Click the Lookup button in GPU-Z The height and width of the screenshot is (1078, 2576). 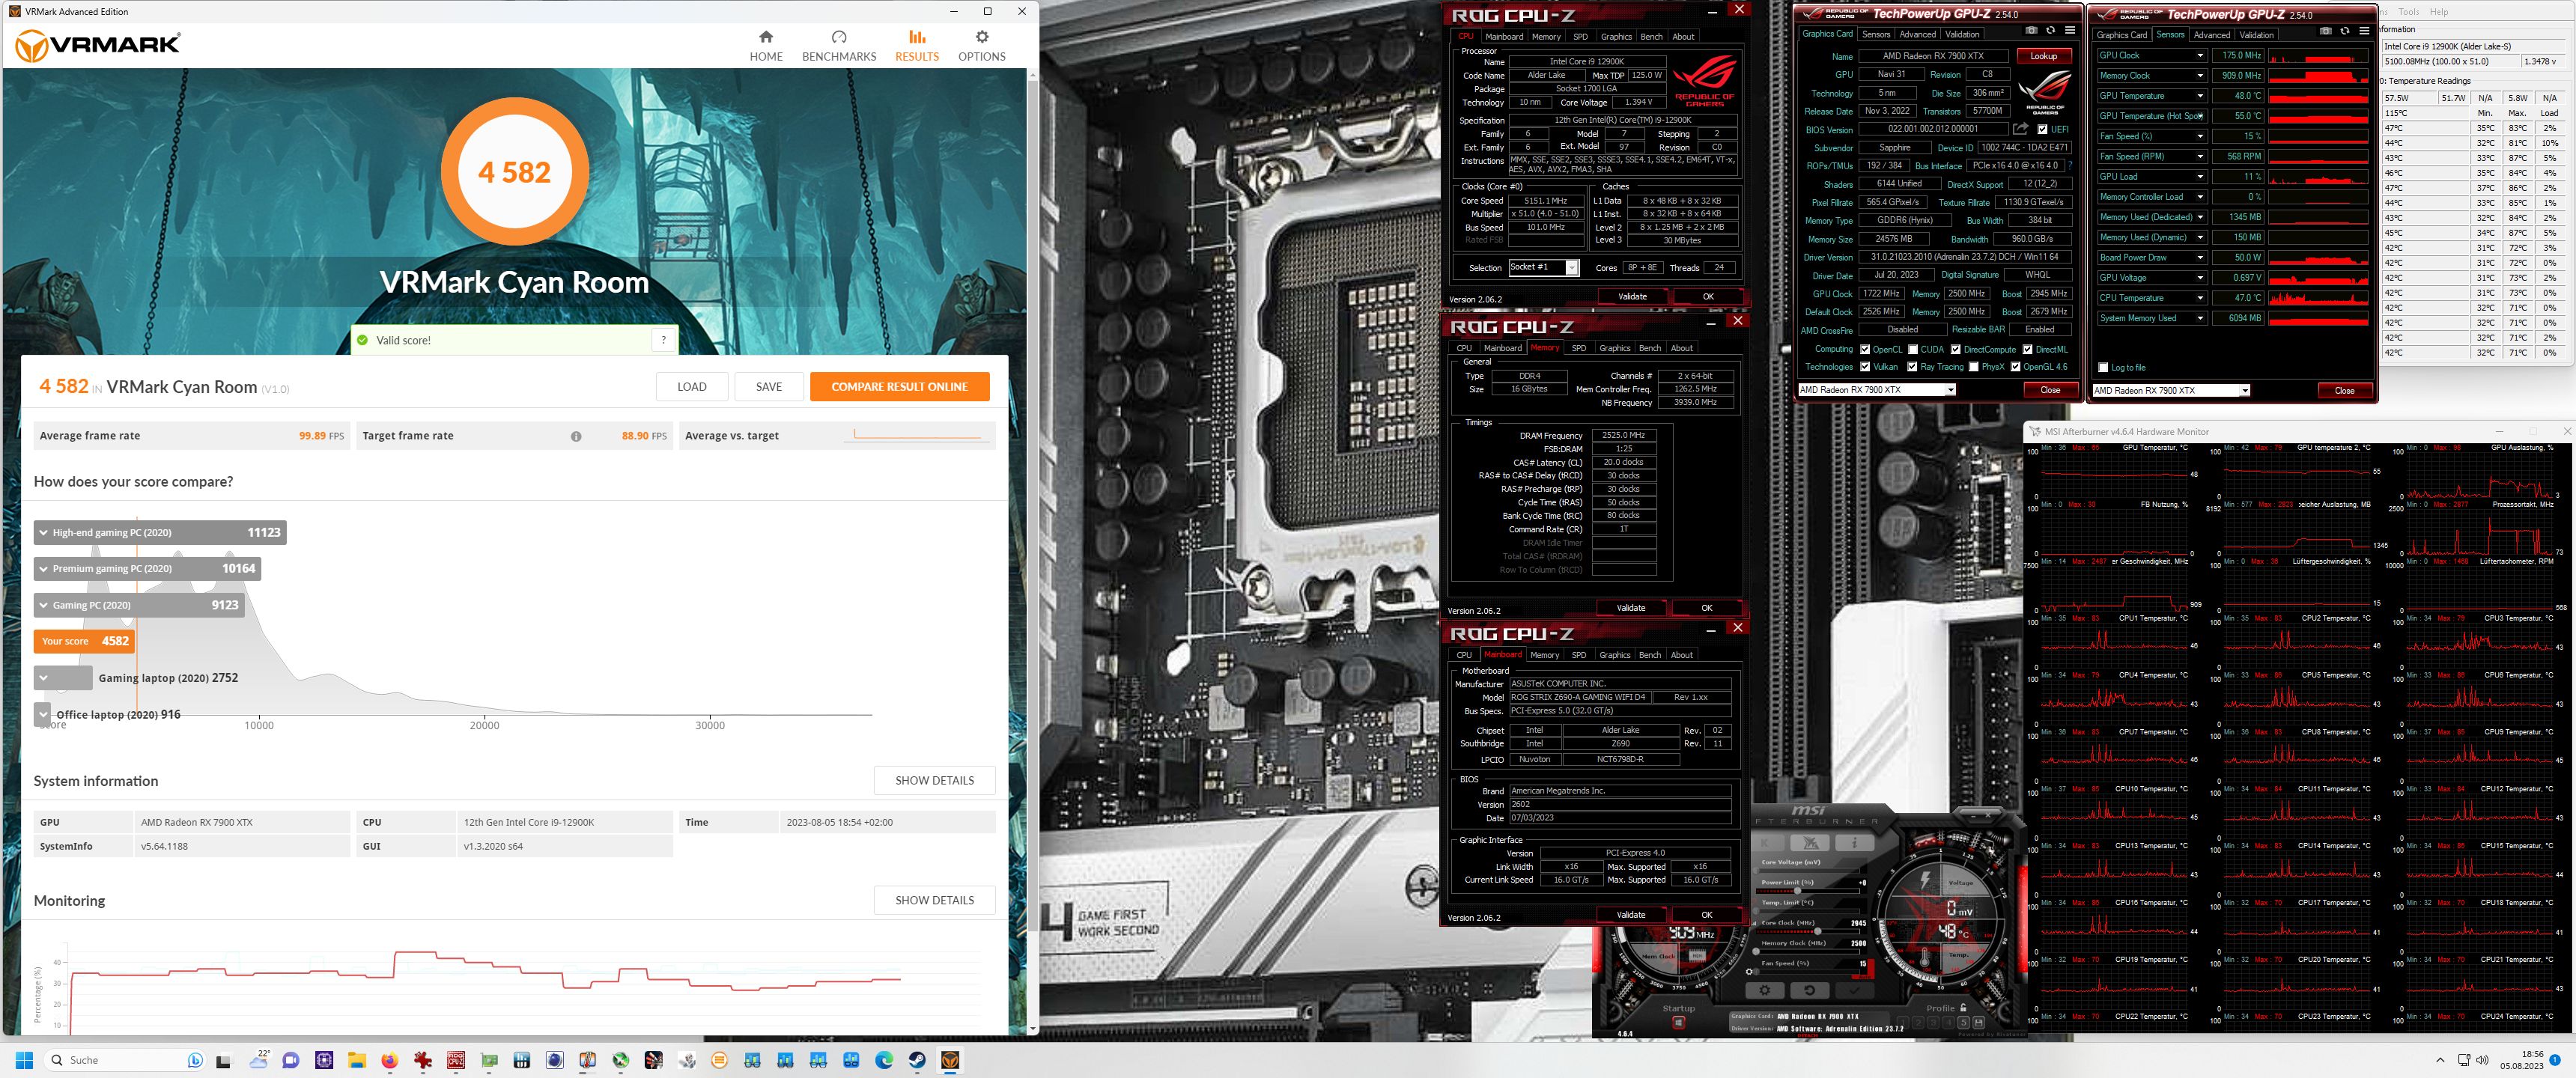click(2044, 56)
